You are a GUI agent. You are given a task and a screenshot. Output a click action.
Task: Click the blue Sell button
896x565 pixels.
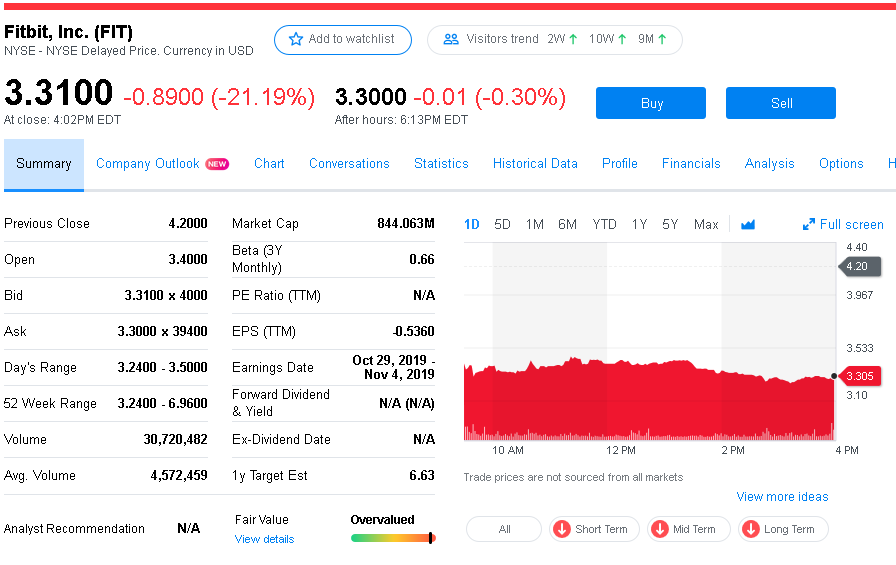[x=781, y=103]
